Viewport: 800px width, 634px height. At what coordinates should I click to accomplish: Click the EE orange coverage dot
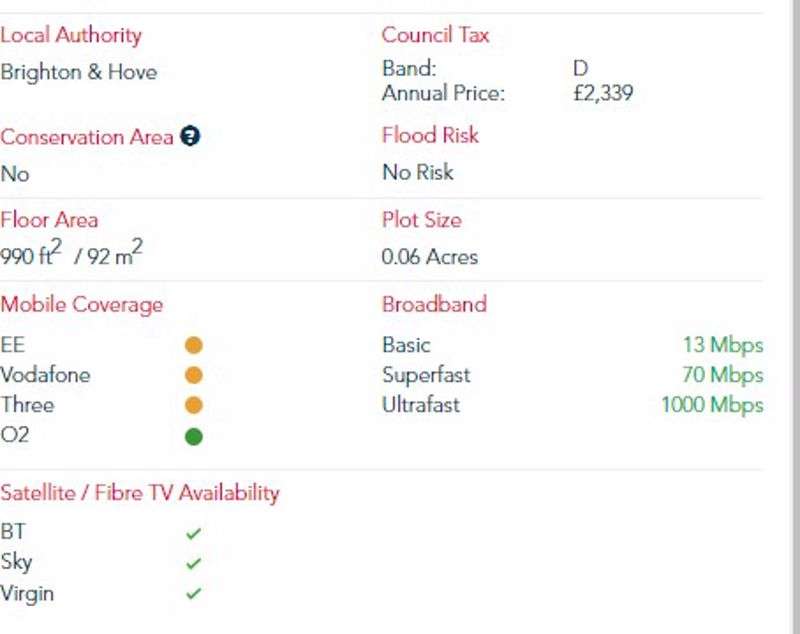point(194,345)
